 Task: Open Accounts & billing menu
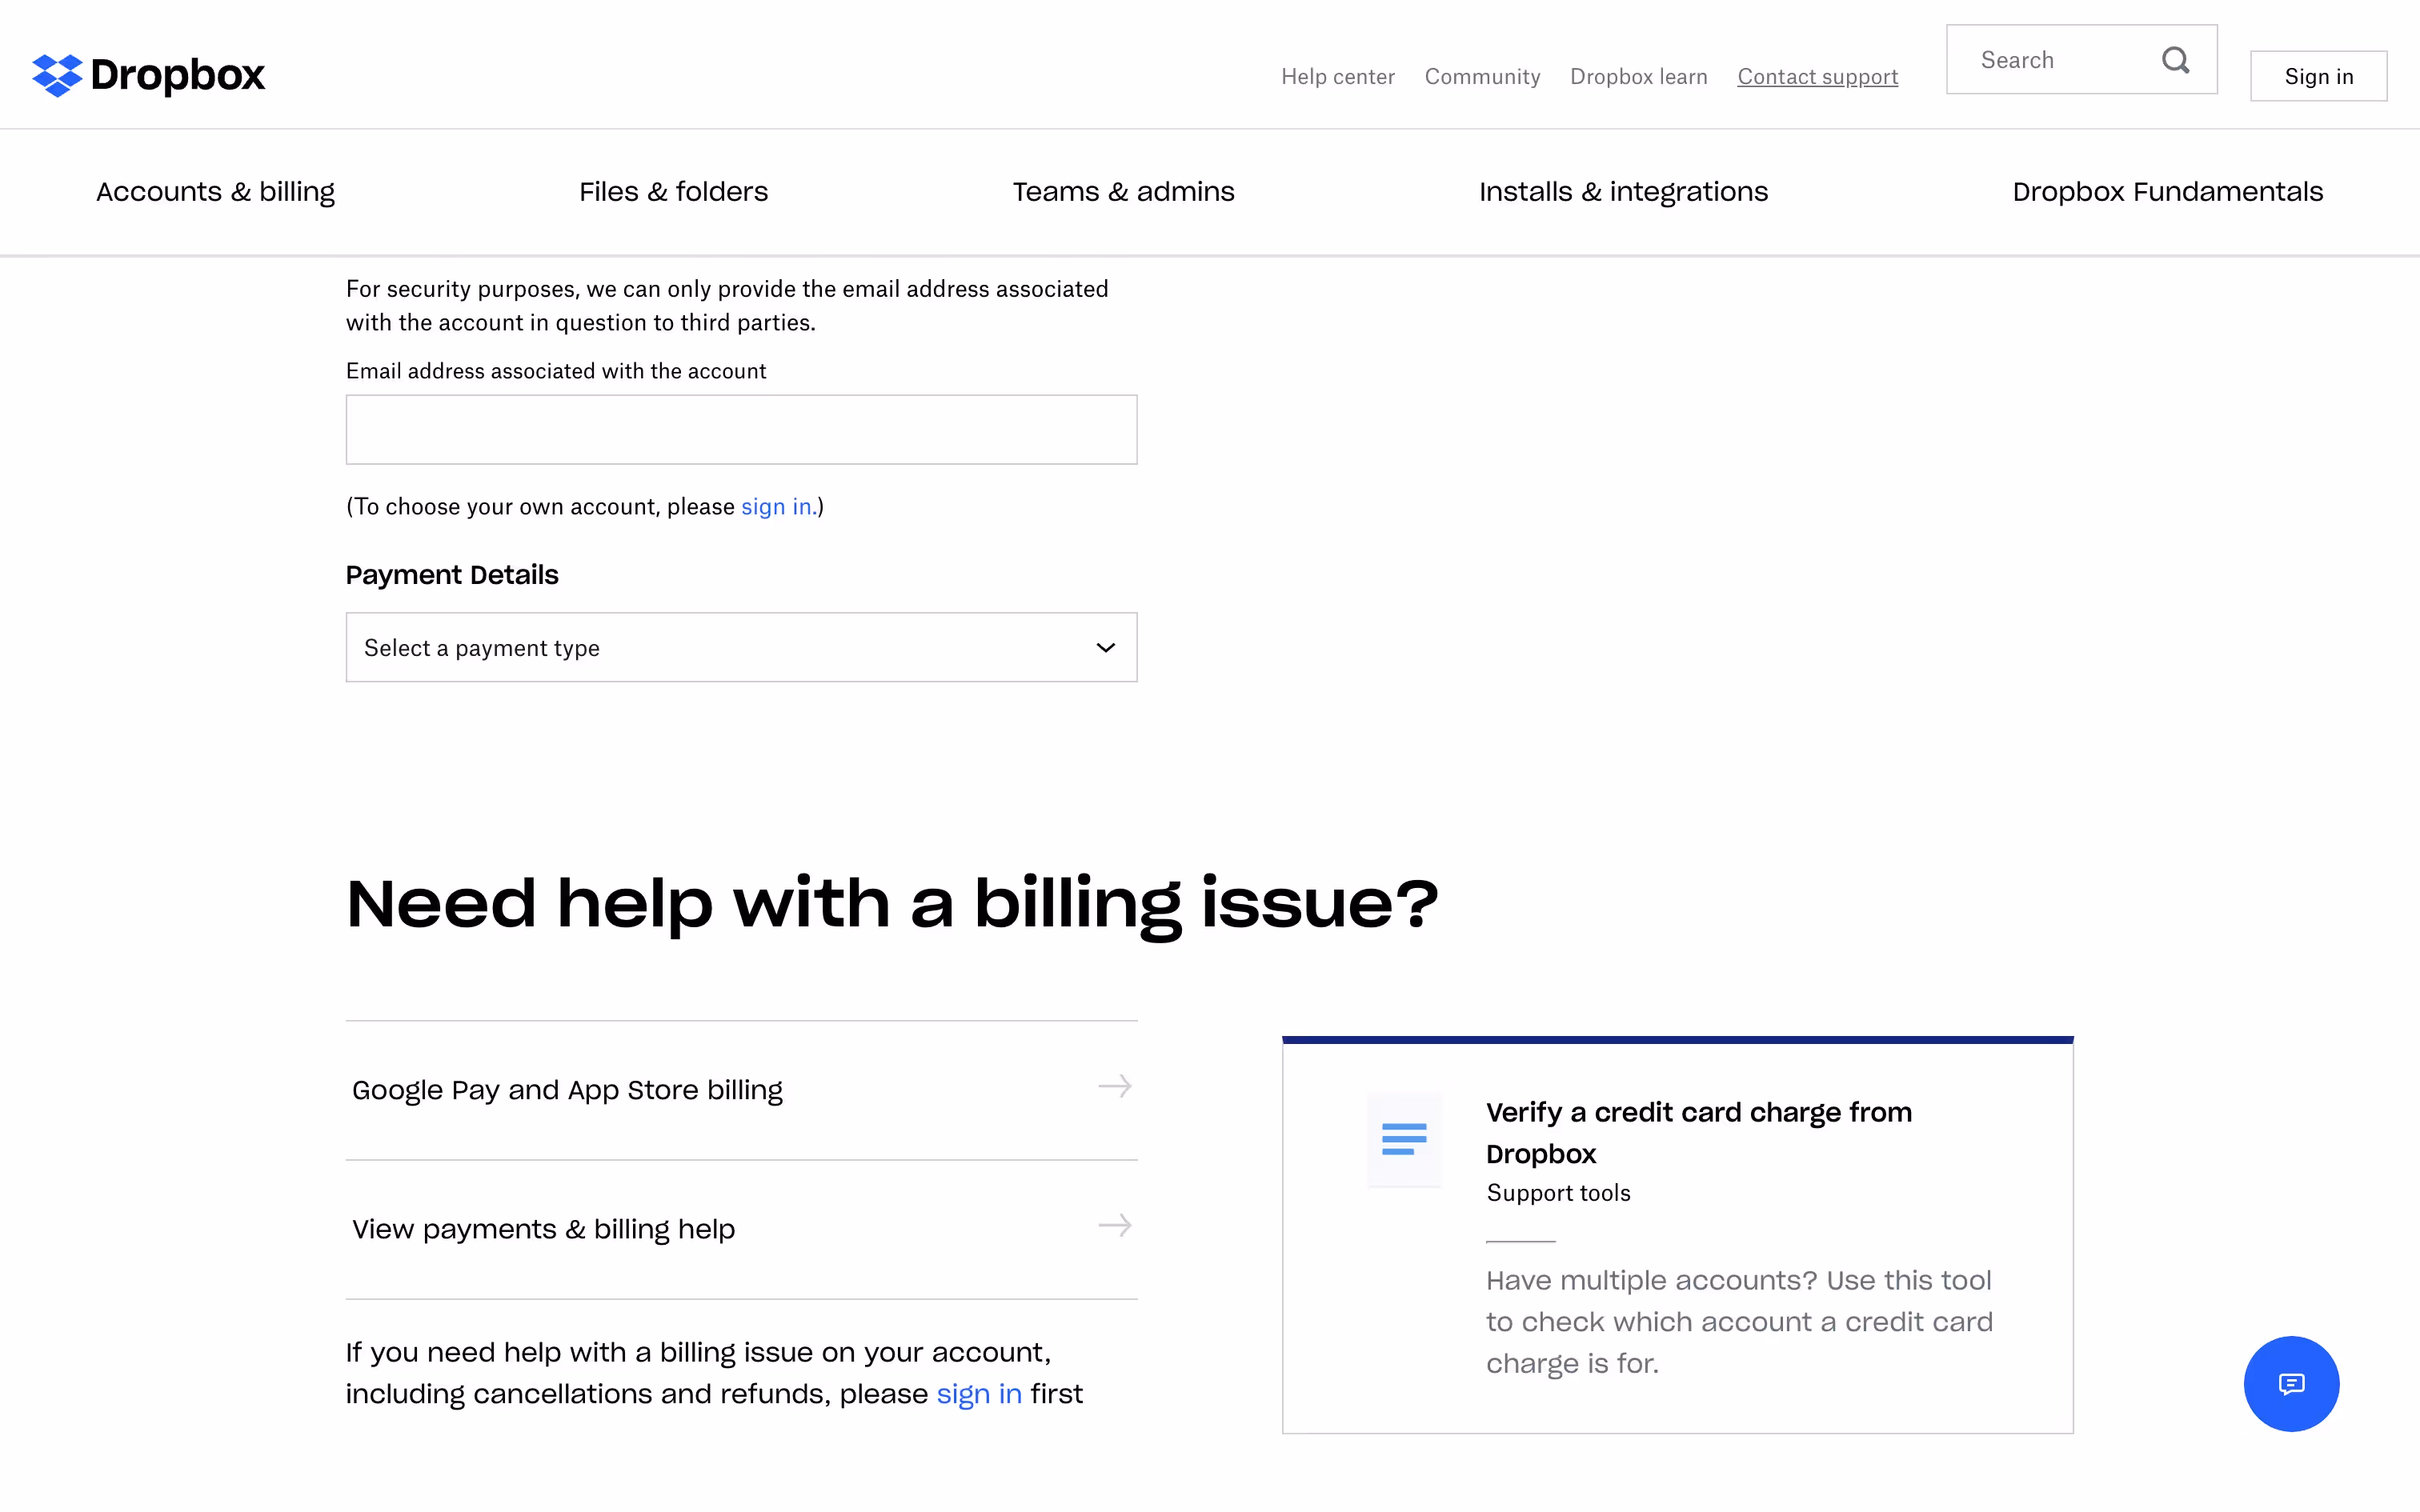(215, 192)
